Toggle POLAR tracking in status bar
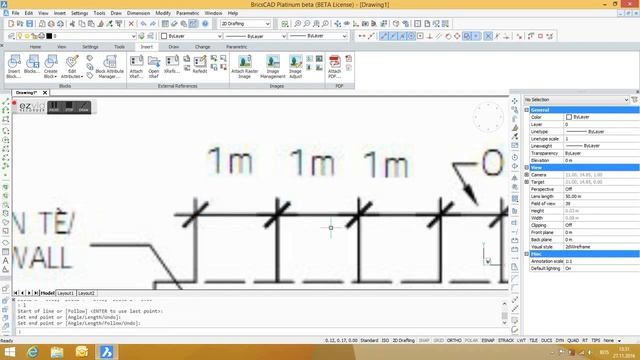The image size is (640, 360). tap(471, 340)
